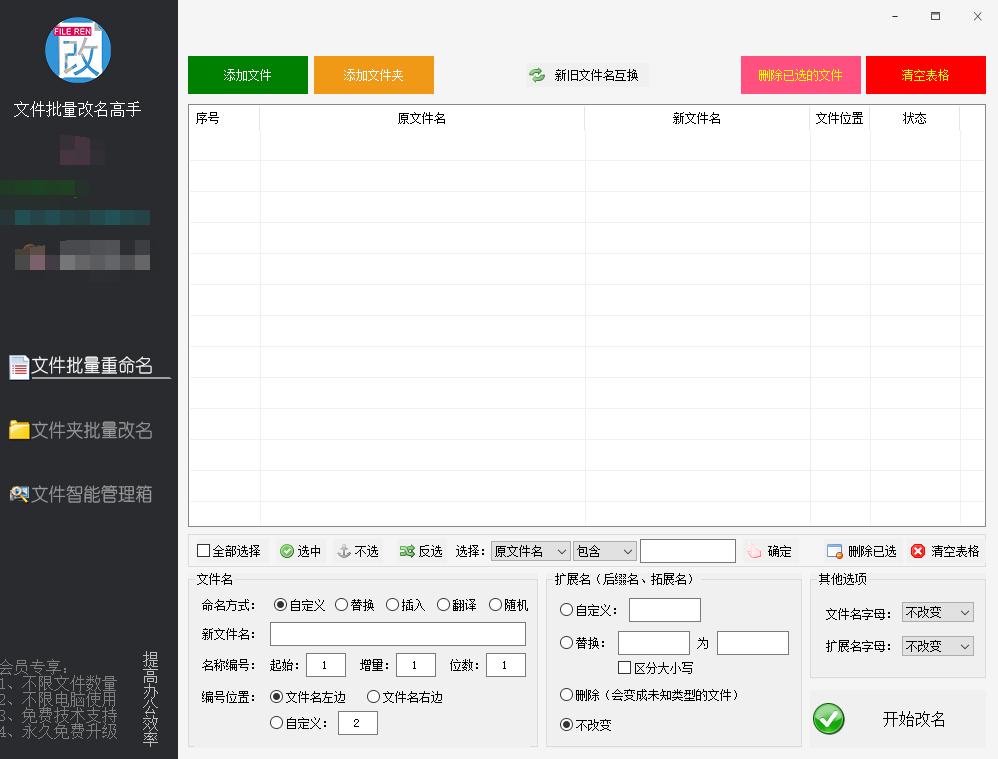998x759 pixels.
Task: Click the green 添加文件 button
Action: (247, 74)
